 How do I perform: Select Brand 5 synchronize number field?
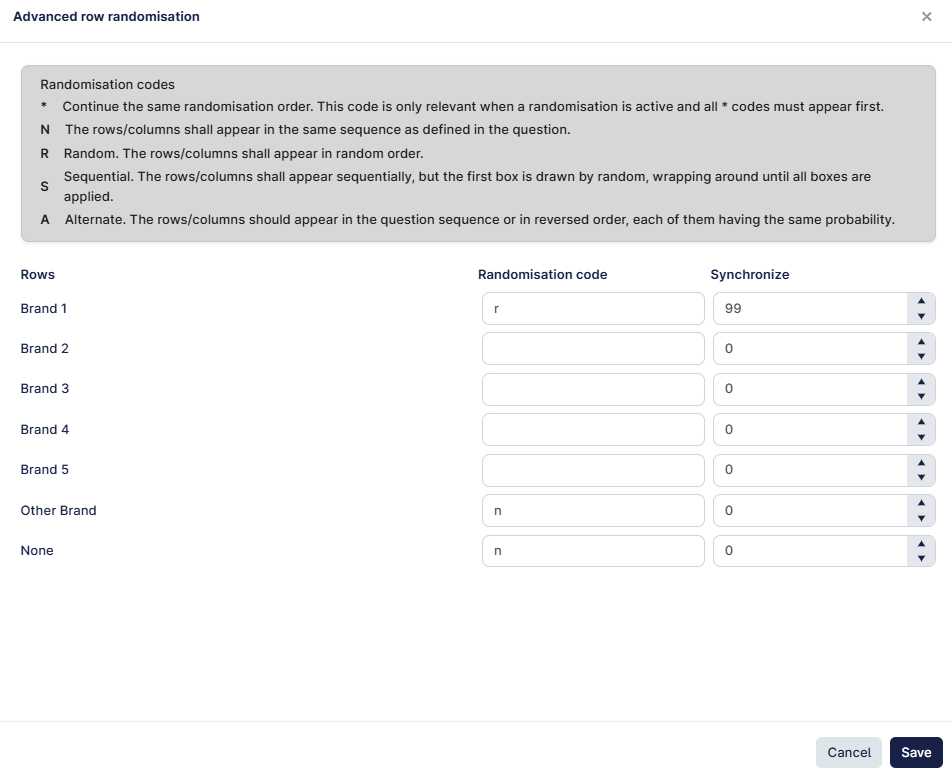[811, 470]
